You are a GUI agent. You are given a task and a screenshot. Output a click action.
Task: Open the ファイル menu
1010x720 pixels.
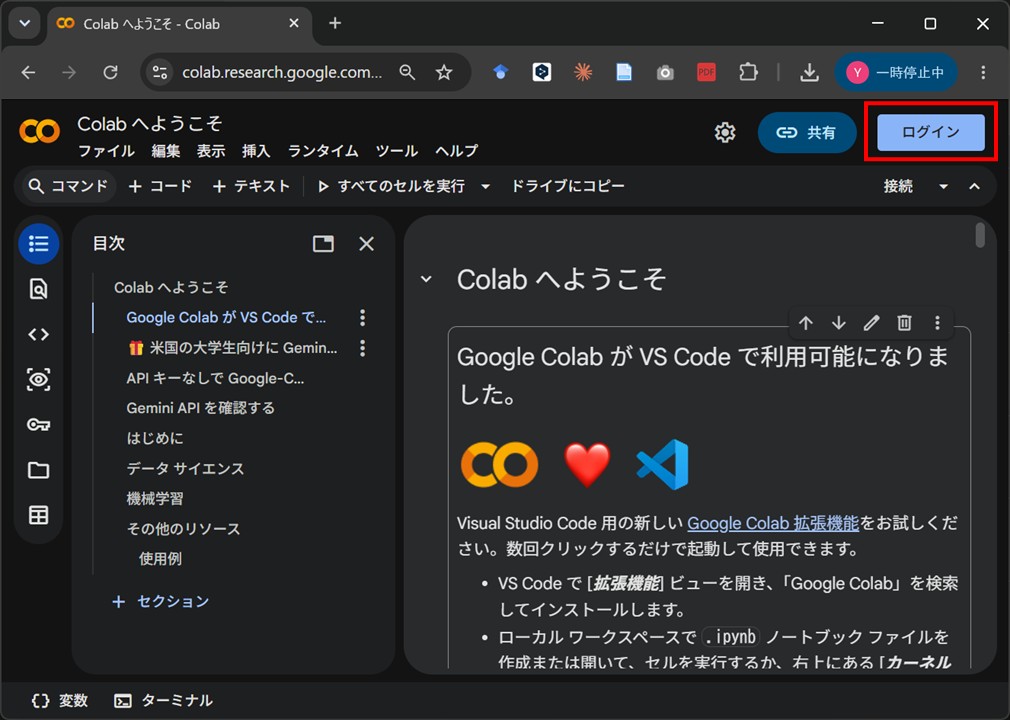[x=106, y=151]
